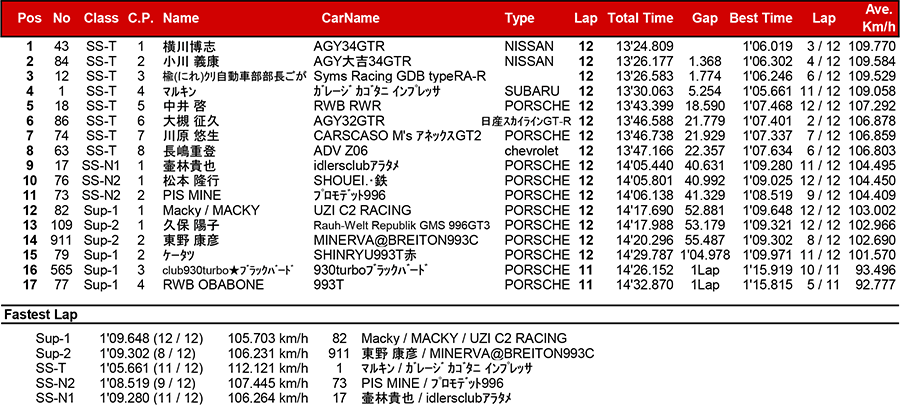This screenshot has height=405, width=900.
Task: Click 'UZI C2 RACING' in CarName column
Action: click(x=362, y=211)
